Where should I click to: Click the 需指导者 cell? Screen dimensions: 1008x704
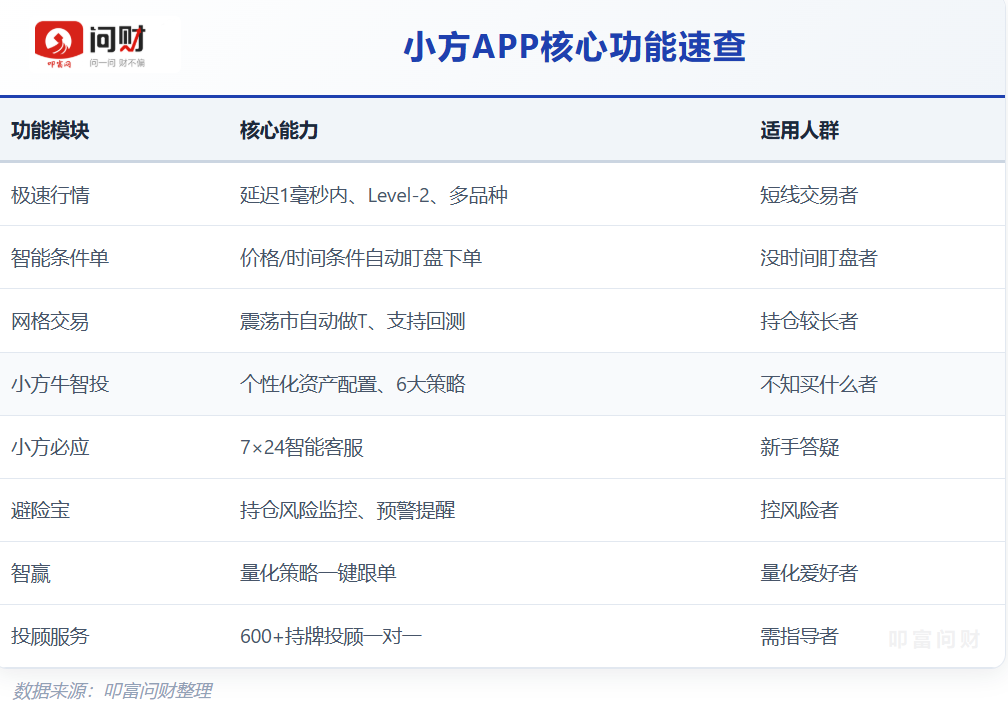click(x=799, y=636)
